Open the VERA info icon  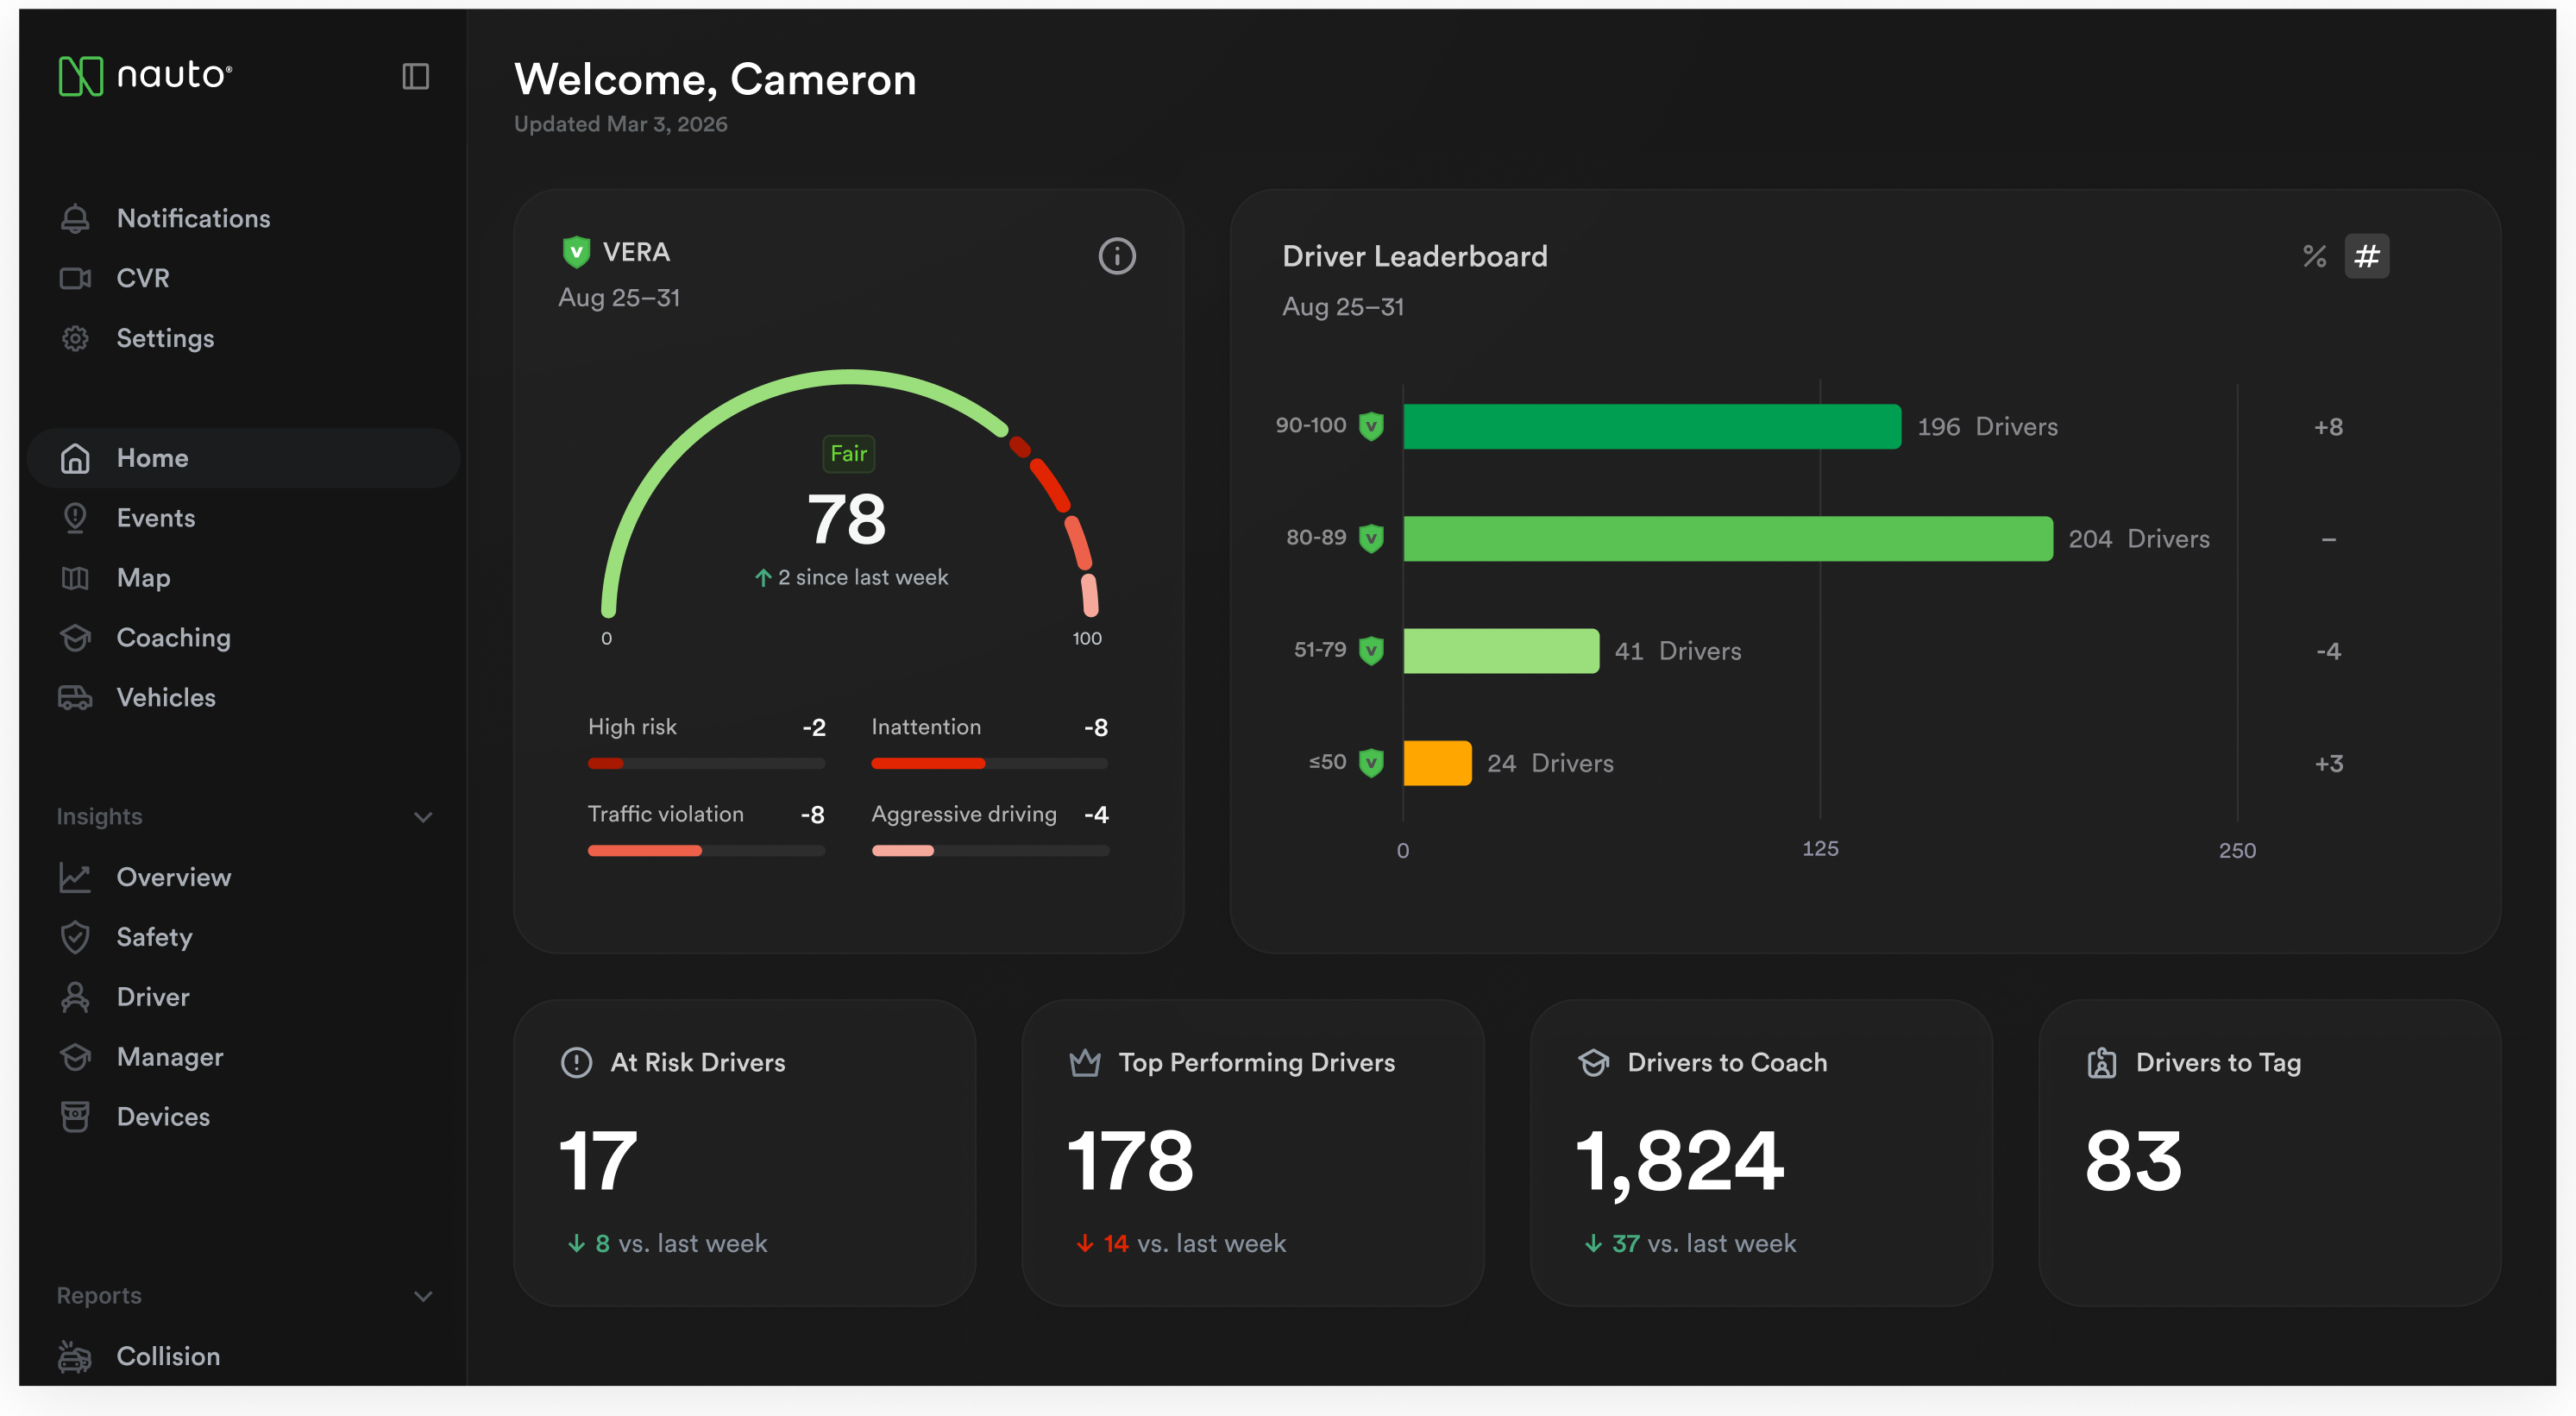click(1116, 256)
